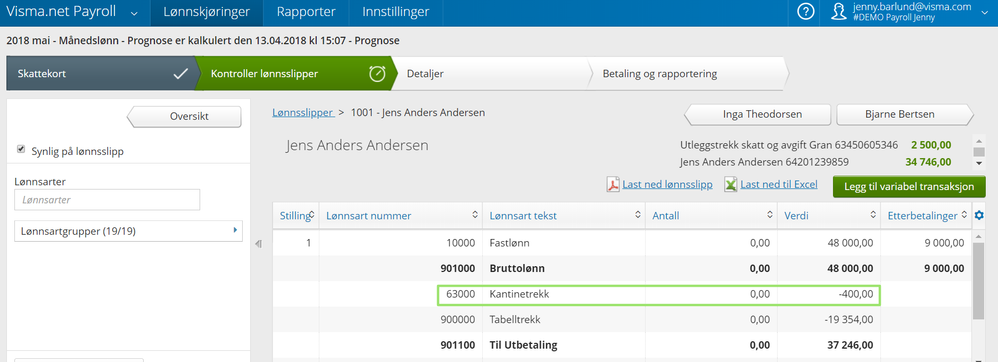
Task: Click the user profile avatar icon
Action: point(840,12)
